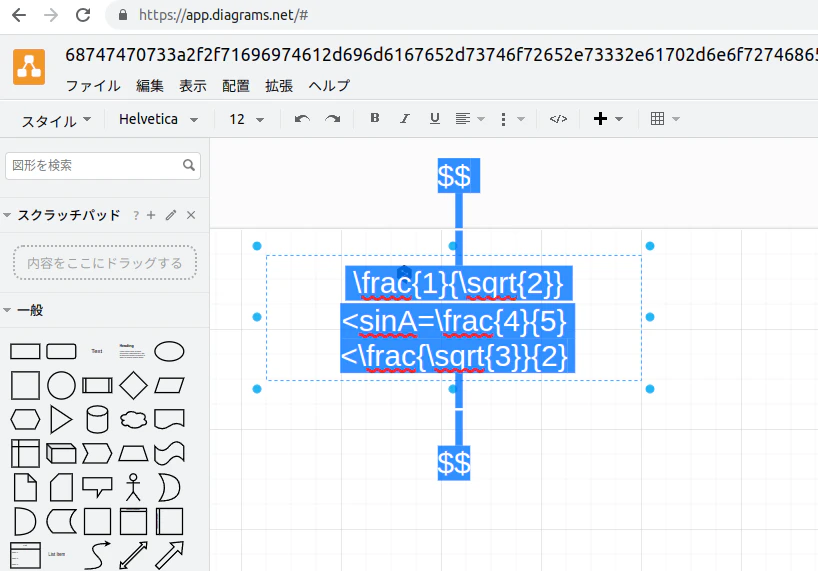Open the ファイル menu
818x571 pixels.
93,86
